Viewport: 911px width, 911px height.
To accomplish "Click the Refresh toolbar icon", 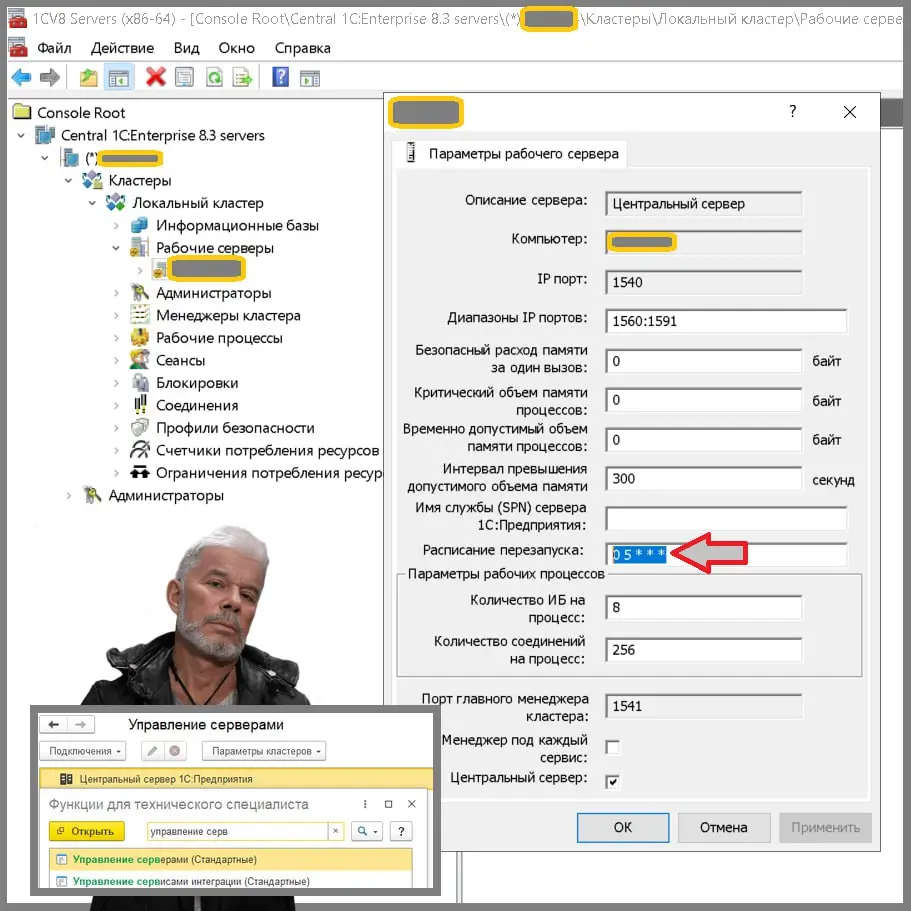I will [x=214, y=77].
